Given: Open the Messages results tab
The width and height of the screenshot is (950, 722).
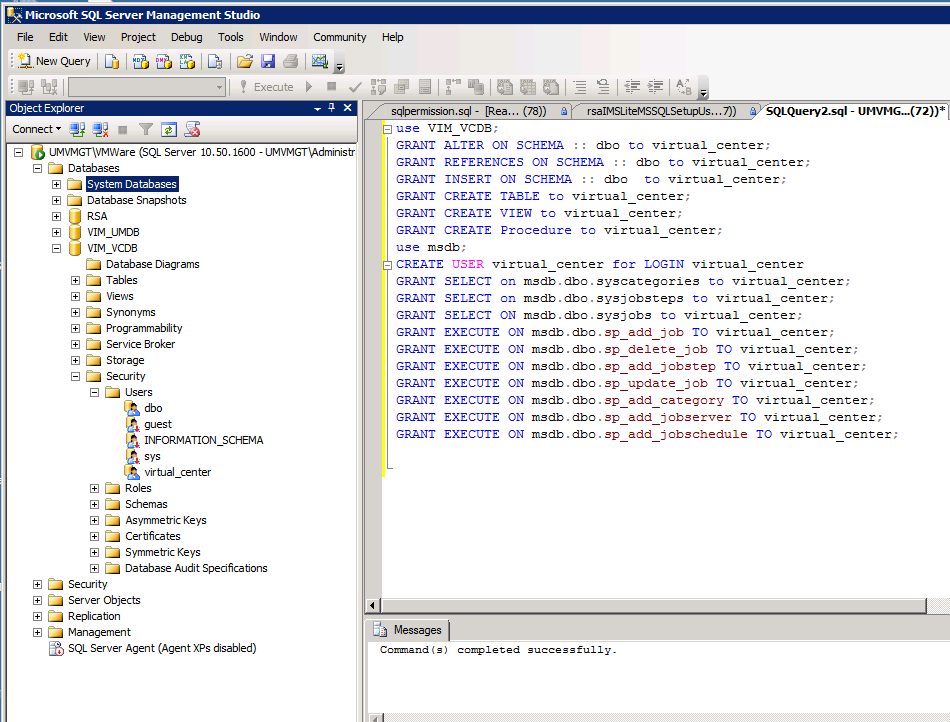Looking at the screenshot, I should (408, 630).
